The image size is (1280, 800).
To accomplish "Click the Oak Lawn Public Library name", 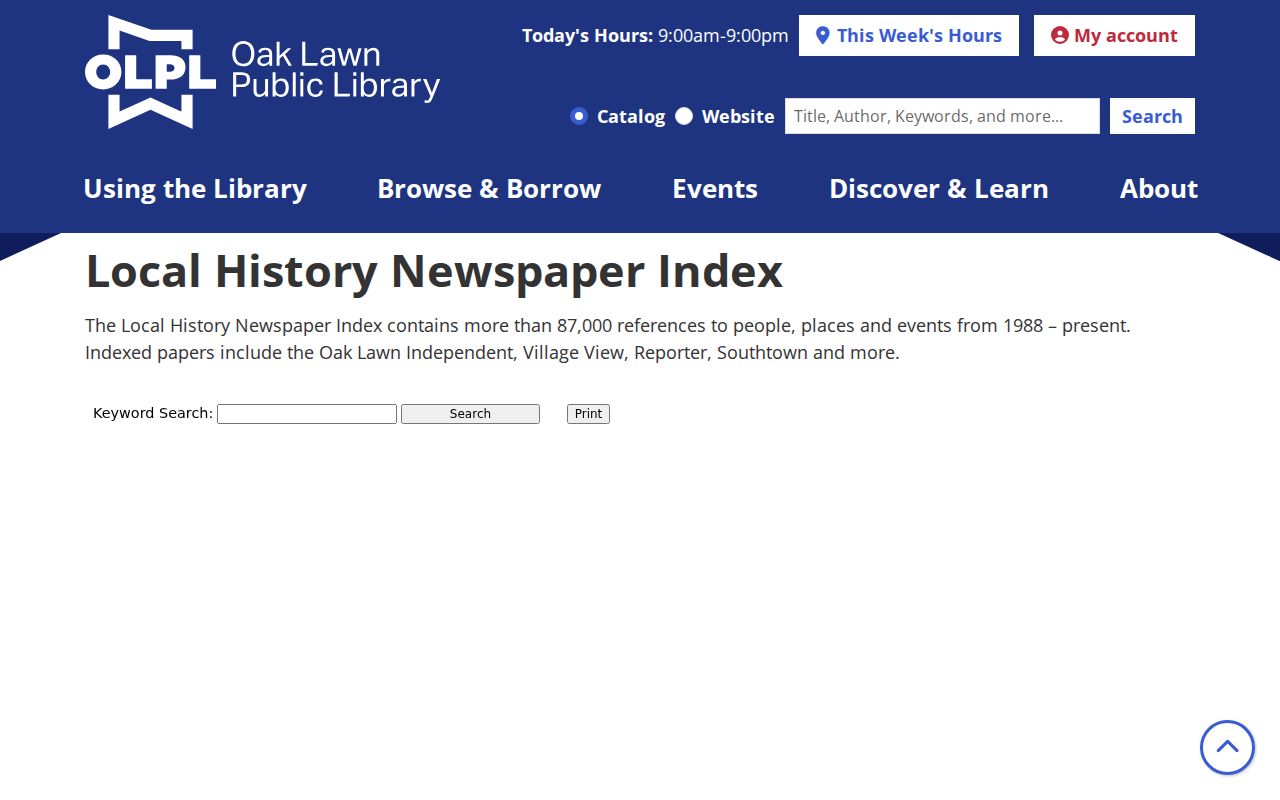I will click(335, 70).
